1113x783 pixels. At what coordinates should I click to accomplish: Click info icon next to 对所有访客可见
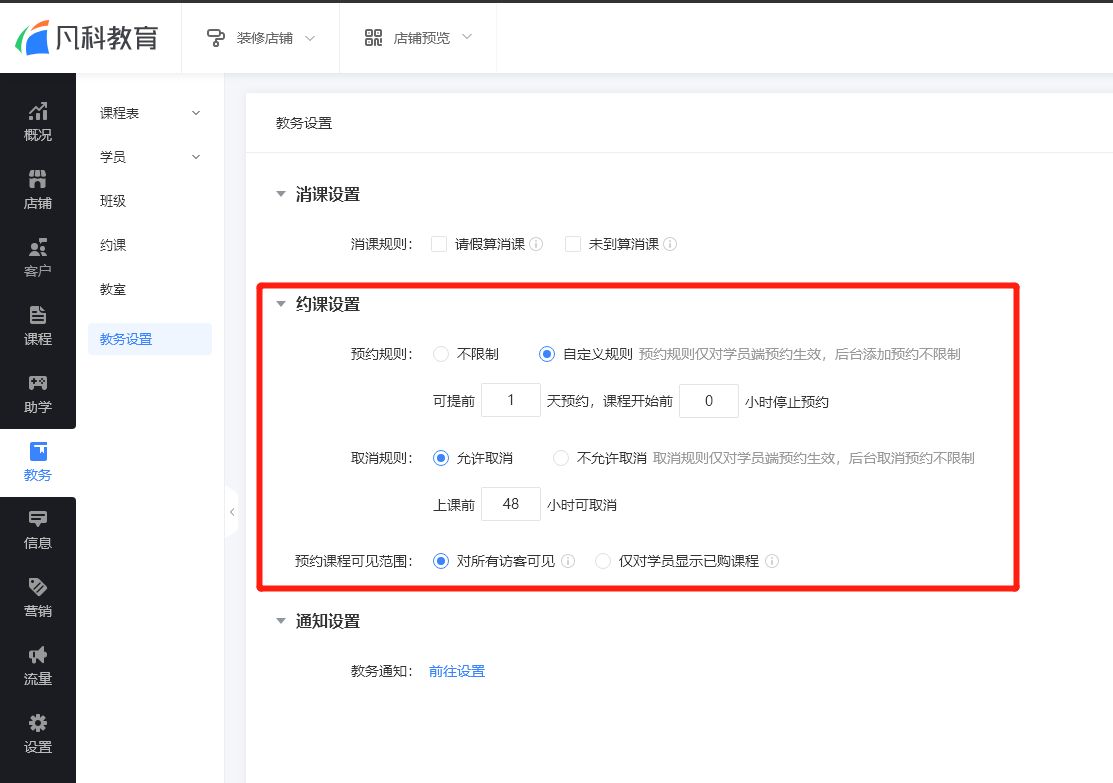pos(568,561)
